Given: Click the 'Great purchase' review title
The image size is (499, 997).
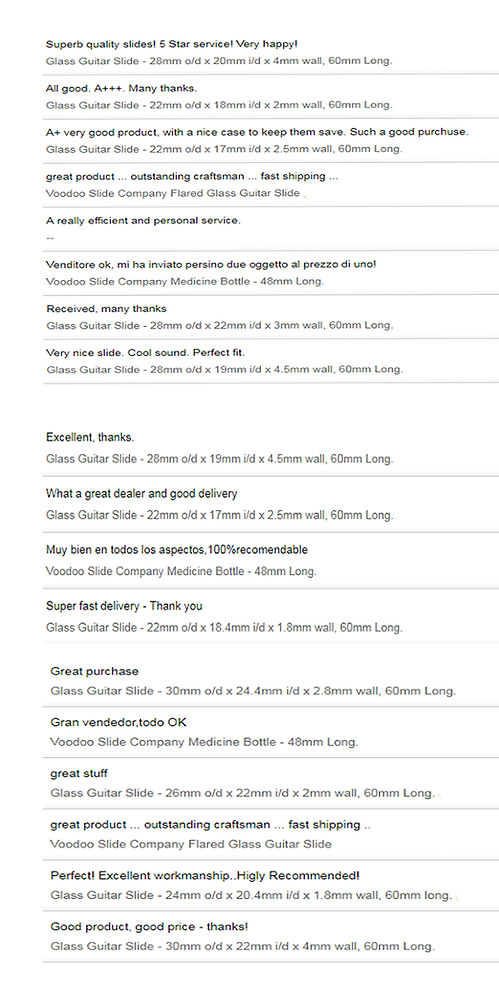Looking at the screenshot, I should pos(94,671).
